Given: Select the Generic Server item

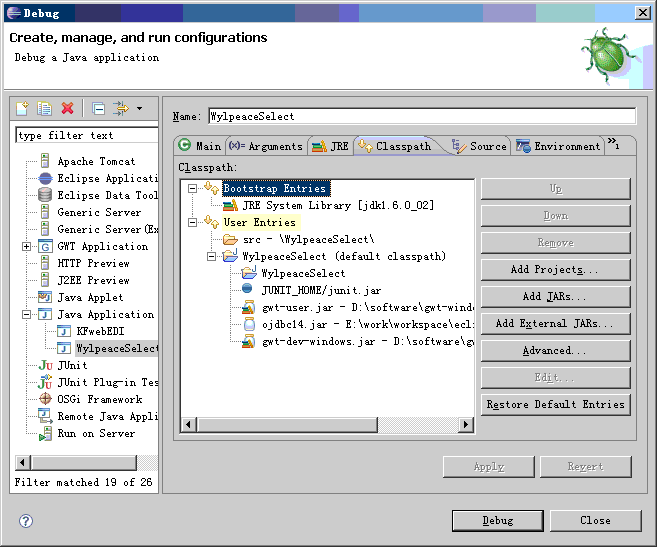Looking at the screenshot, I should pos(99,212).
